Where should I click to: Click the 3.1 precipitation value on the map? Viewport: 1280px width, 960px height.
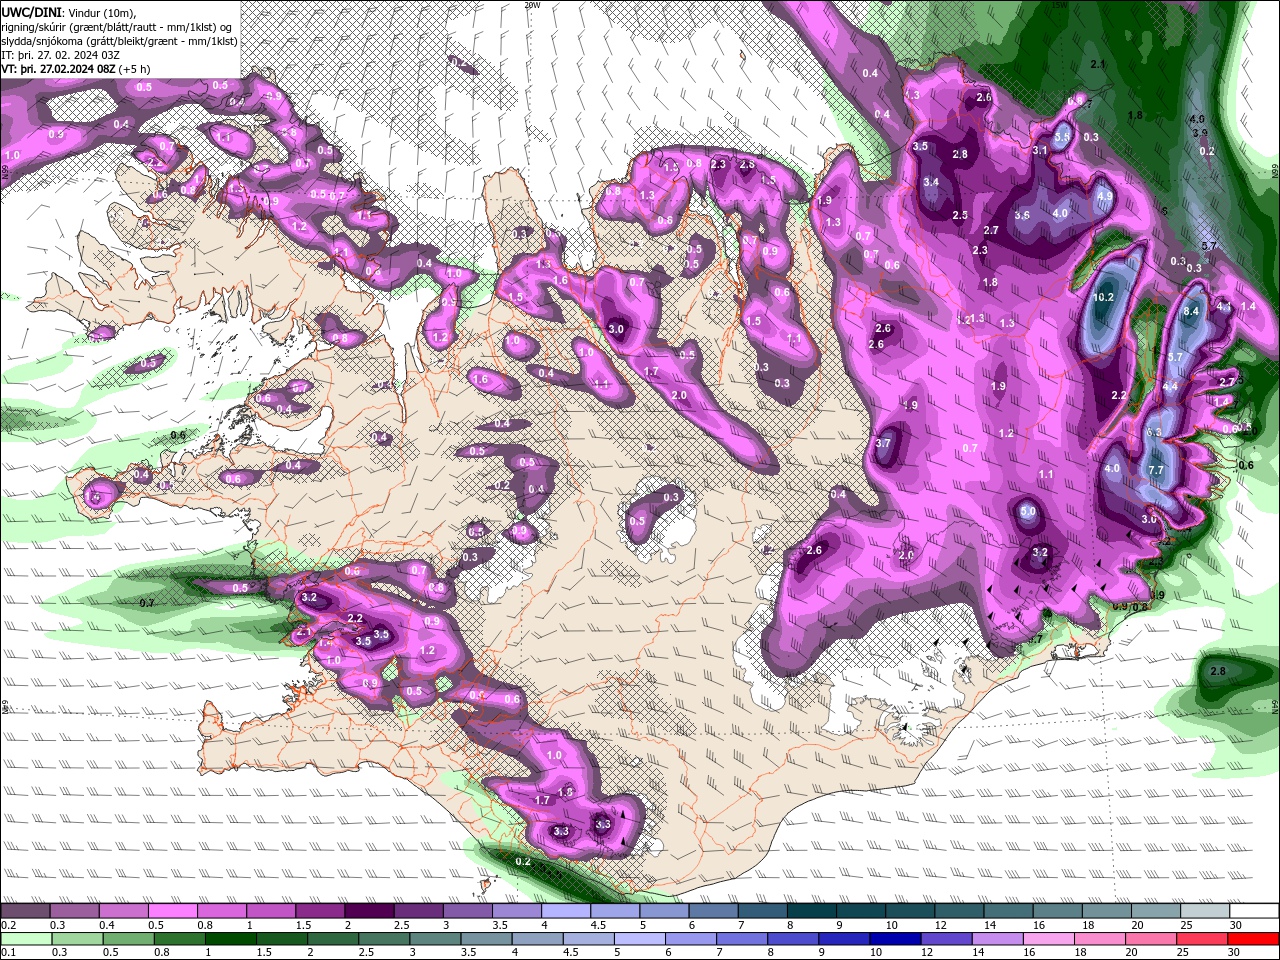(1040, 150)
